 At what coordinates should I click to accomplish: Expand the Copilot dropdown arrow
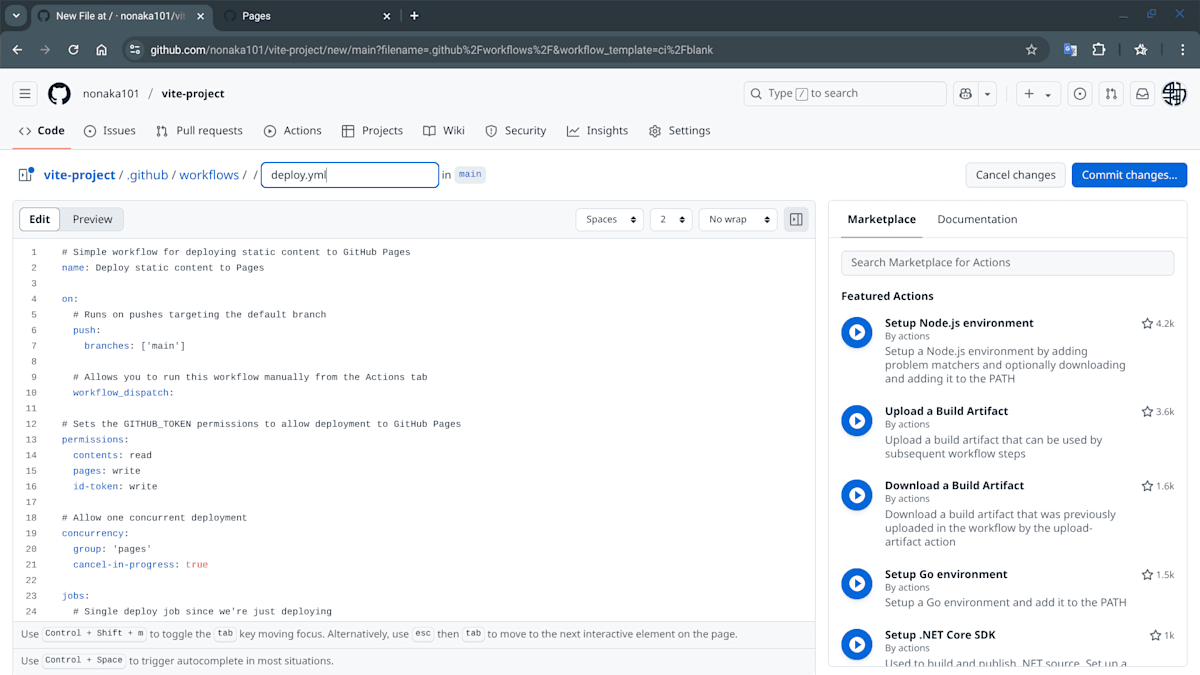(x=988, y=93)
